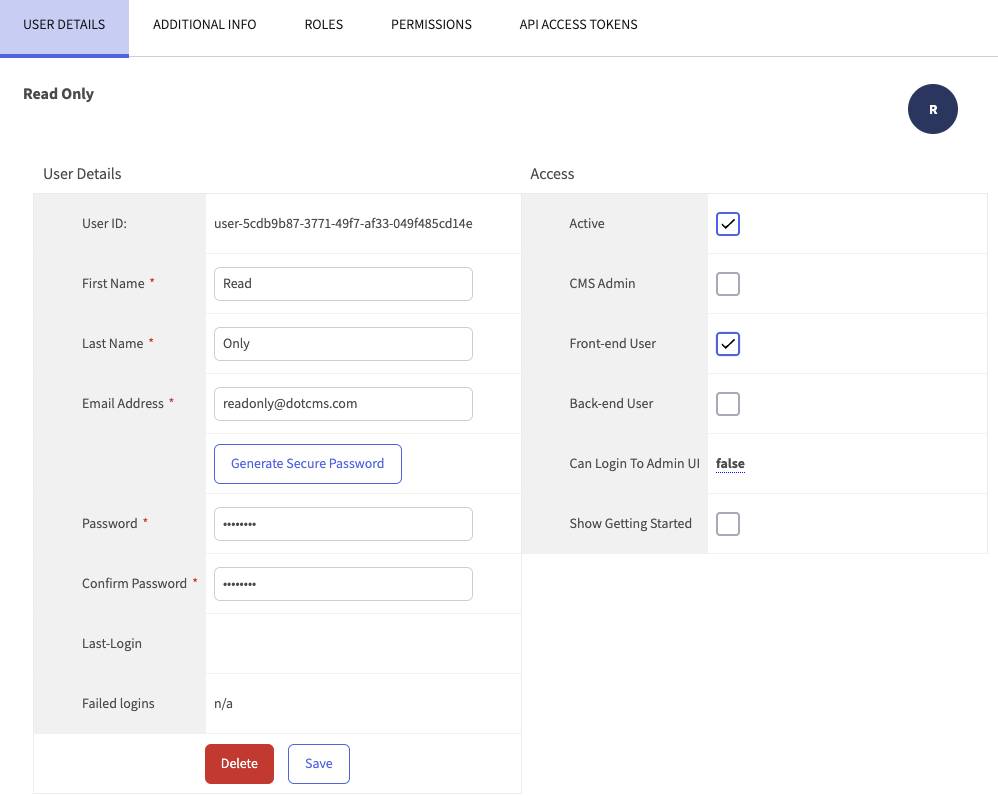Select the User Details tab
Screen dimensions: 998x796
pyautogui.click(x=64, y=25)
